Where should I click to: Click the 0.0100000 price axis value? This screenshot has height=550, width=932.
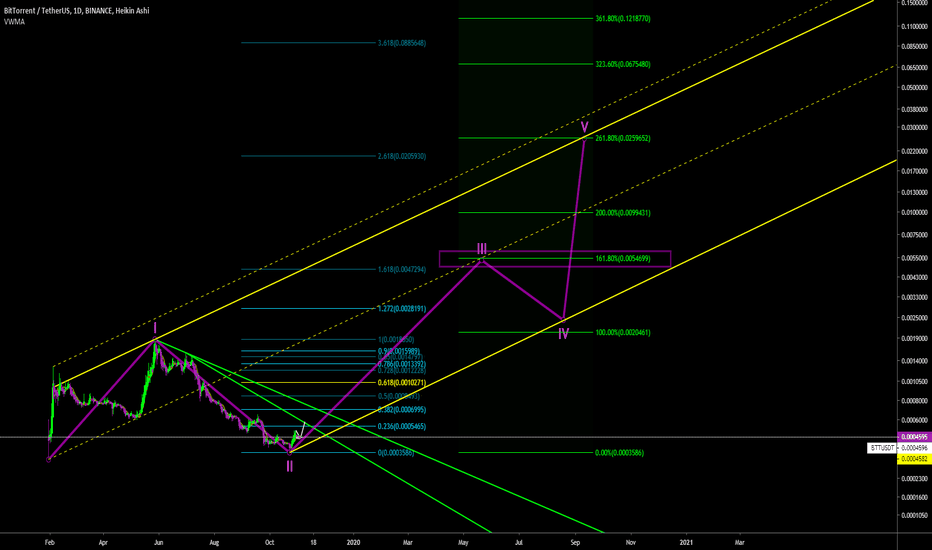click(914, 212)
